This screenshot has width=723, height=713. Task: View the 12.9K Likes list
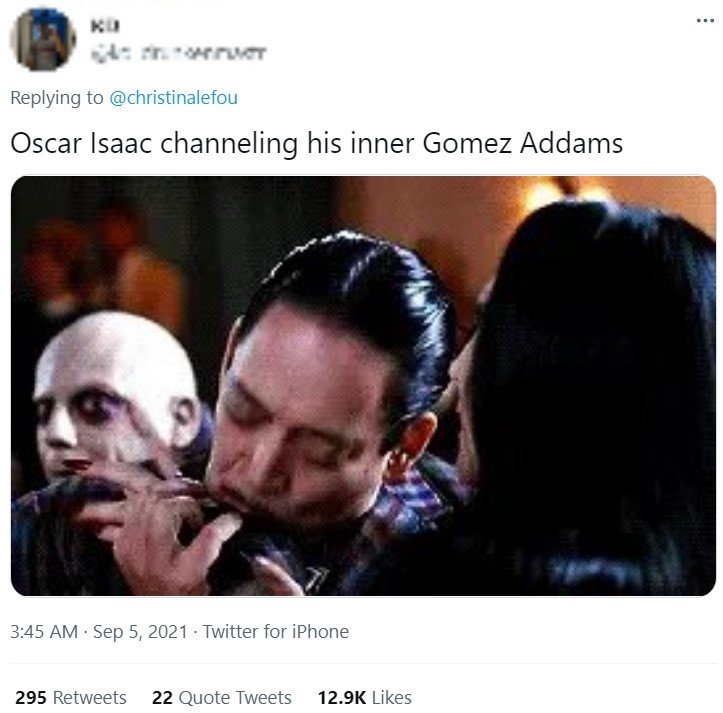pos(365,698)
